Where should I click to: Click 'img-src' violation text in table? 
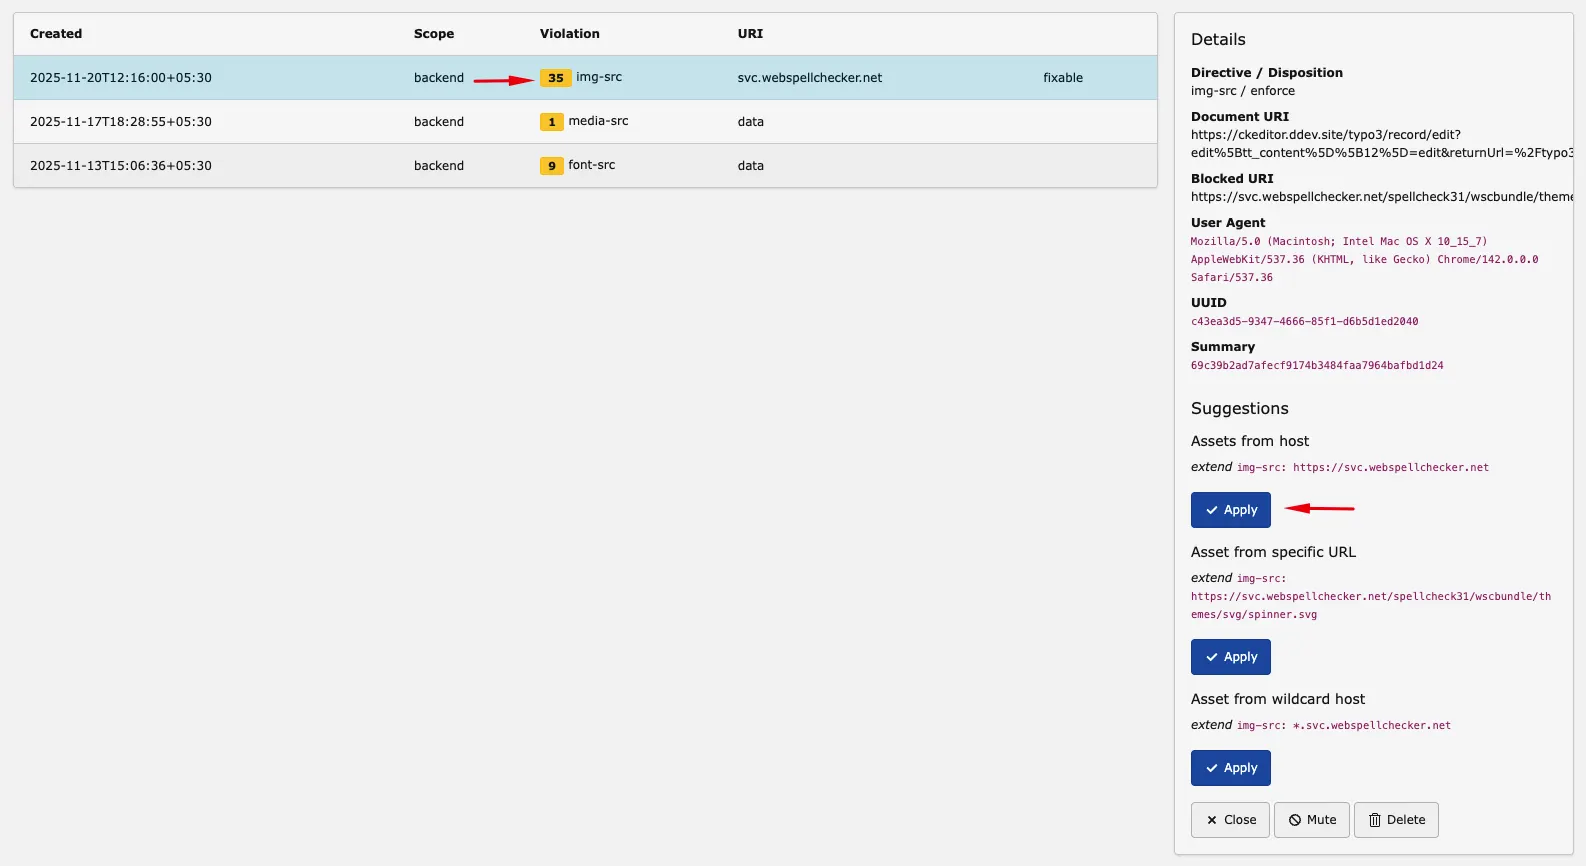tap(599, 77)
